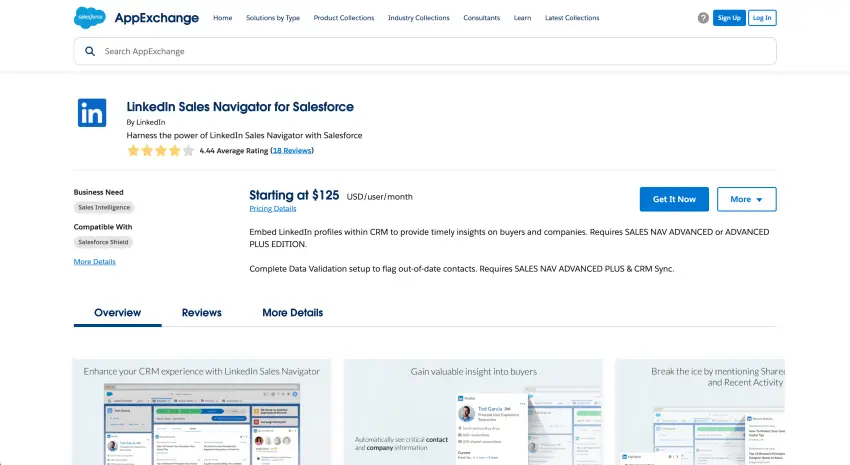The height and width of the screenshot is (465, 850).
Task: Open Industry Collections menu
Action: coord(418,18)
